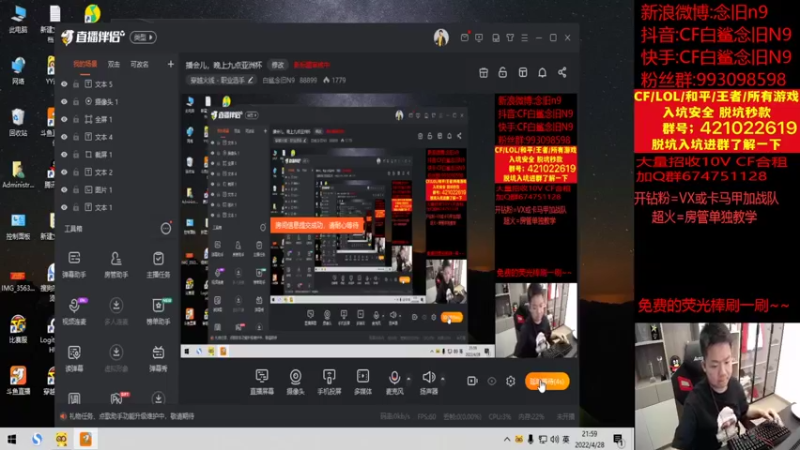
Task: Open Windows Start menu
Action: [x=12, y=439]
